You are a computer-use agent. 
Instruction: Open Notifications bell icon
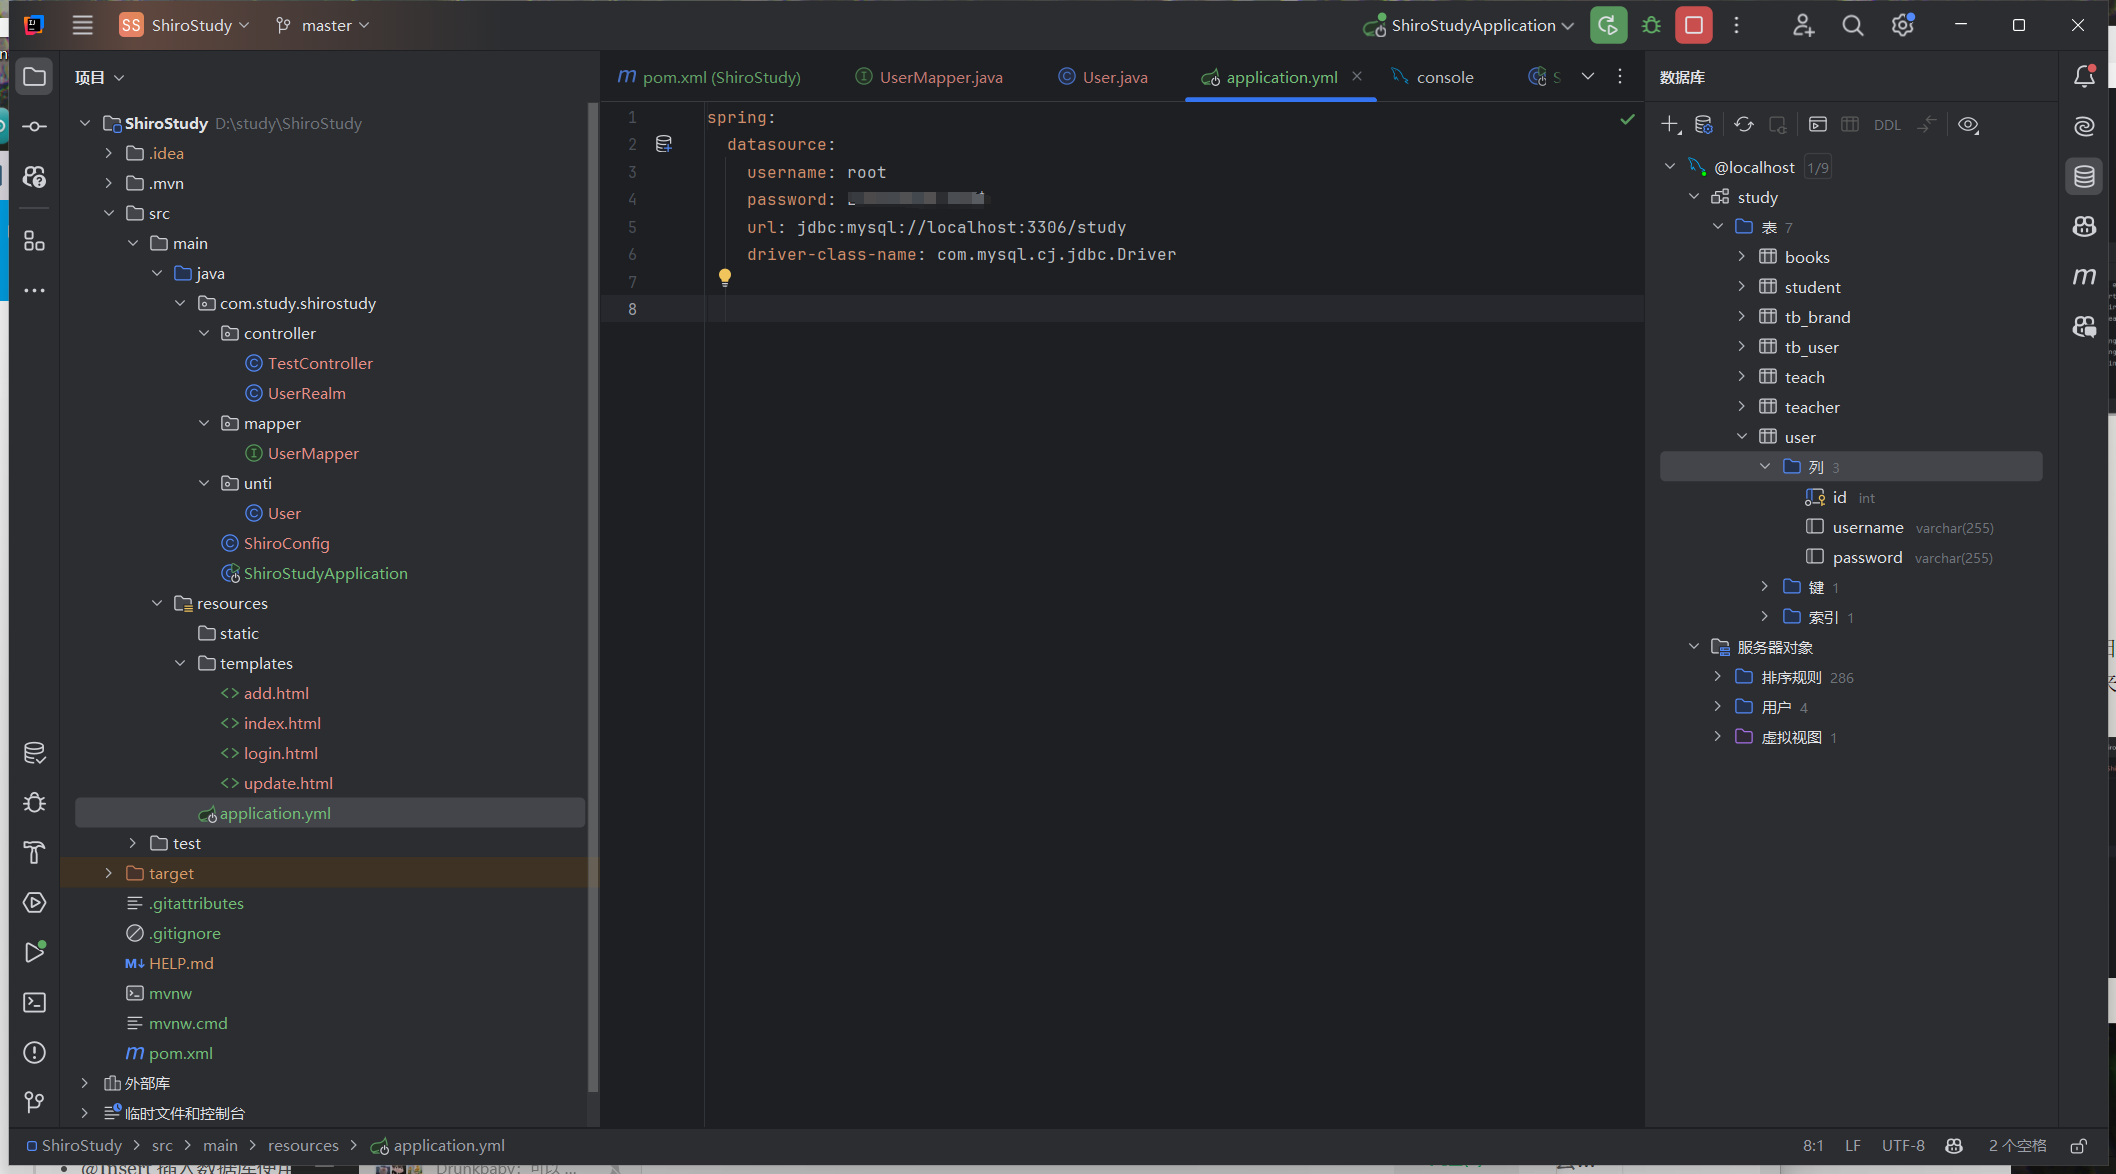point(2084,77)
